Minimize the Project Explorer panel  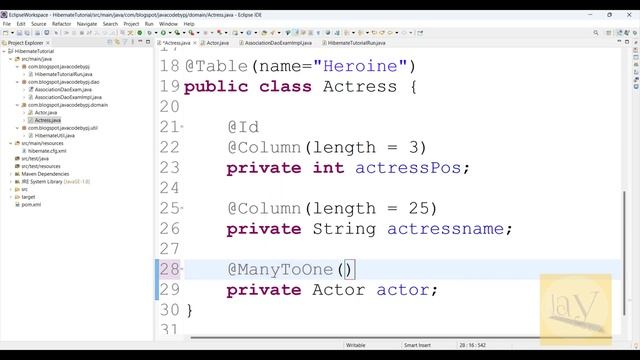(140, 42)
